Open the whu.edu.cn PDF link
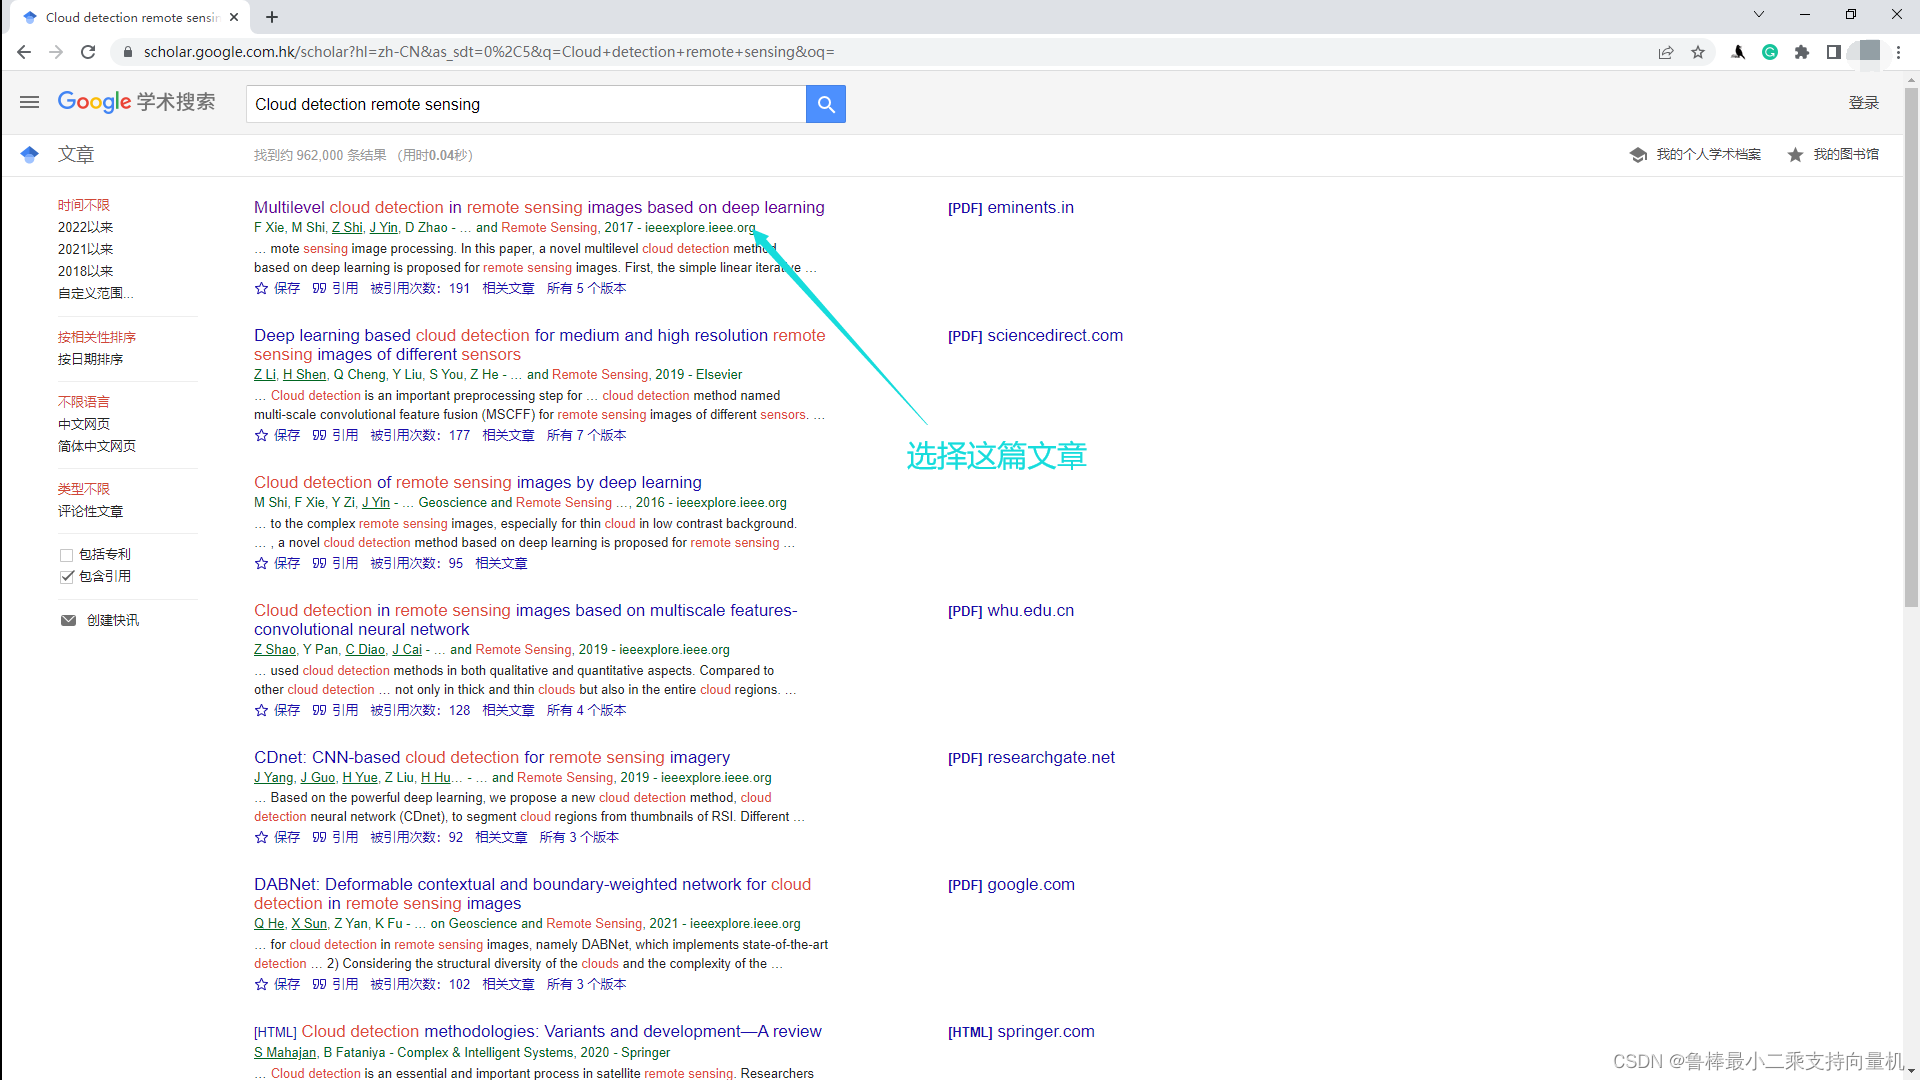1920x1080 pixels. pos(1011,610)
